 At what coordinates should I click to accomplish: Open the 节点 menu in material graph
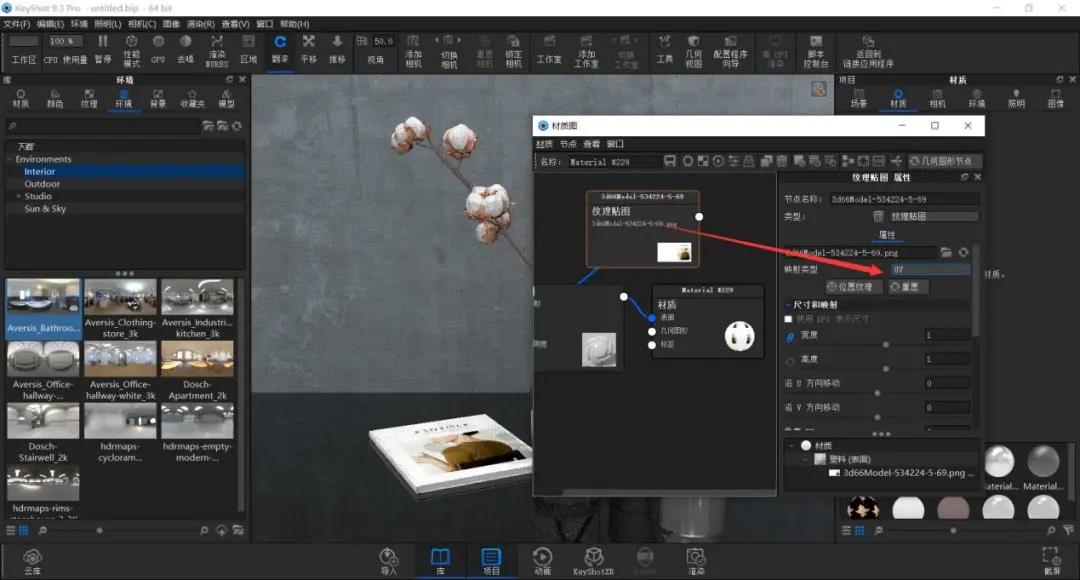[568, 144]
